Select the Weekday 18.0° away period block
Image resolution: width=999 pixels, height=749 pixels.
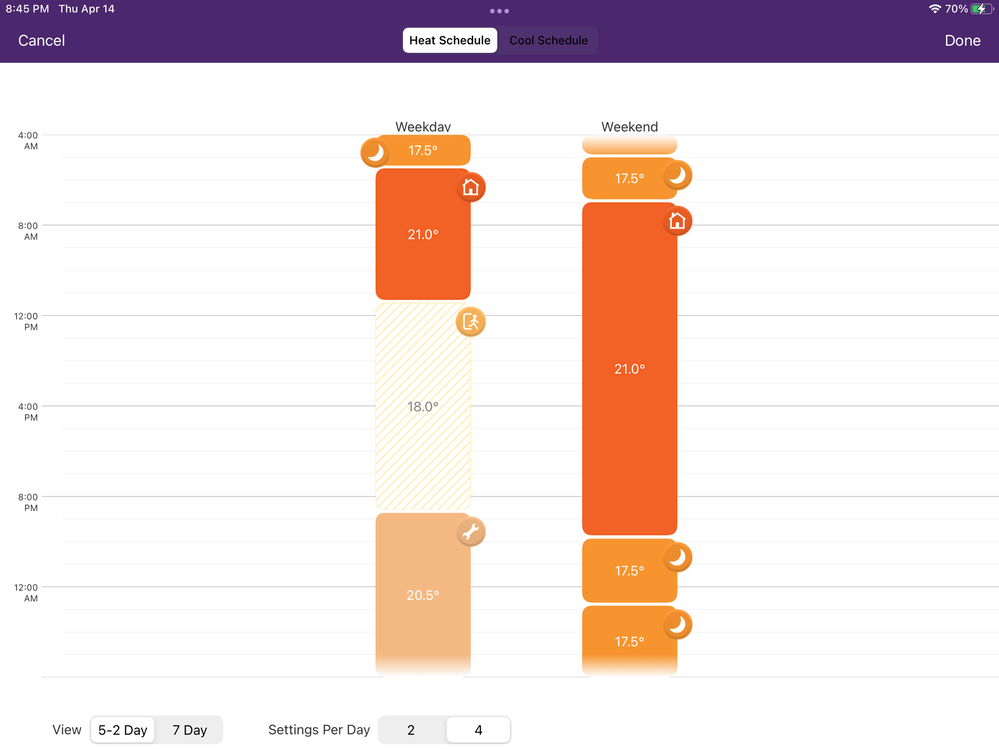click(x=422, y=407)
